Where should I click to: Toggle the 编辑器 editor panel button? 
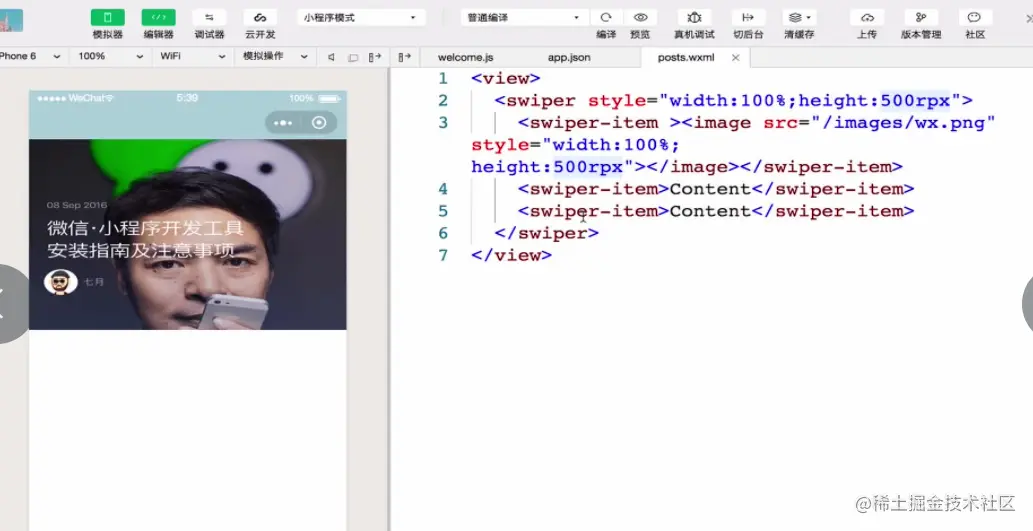pyautogui.click(x=158, y=18)
